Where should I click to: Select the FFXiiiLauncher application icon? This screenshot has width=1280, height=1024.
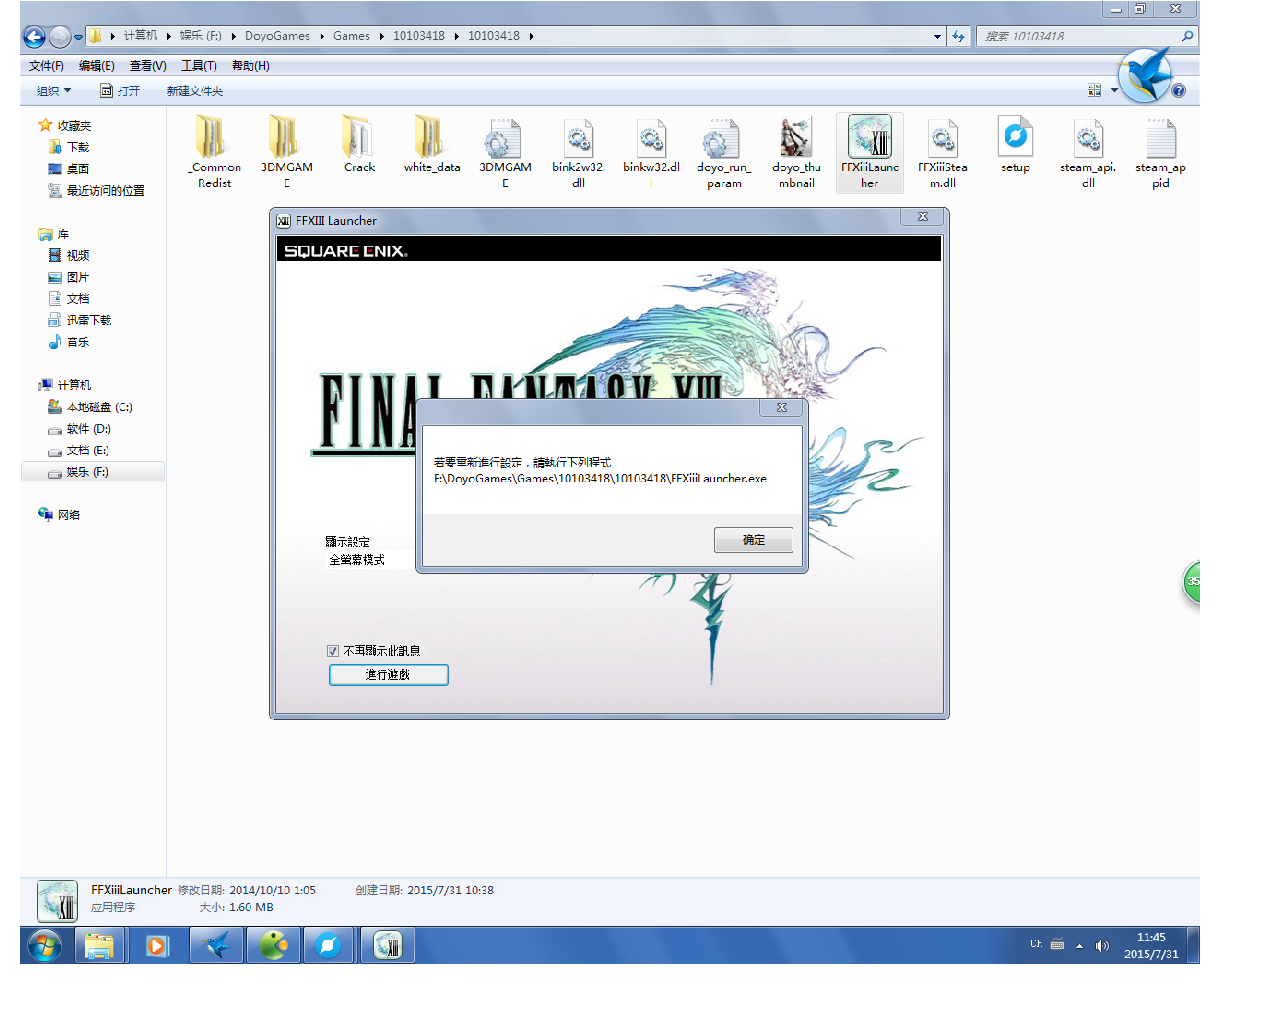point(869,137)
